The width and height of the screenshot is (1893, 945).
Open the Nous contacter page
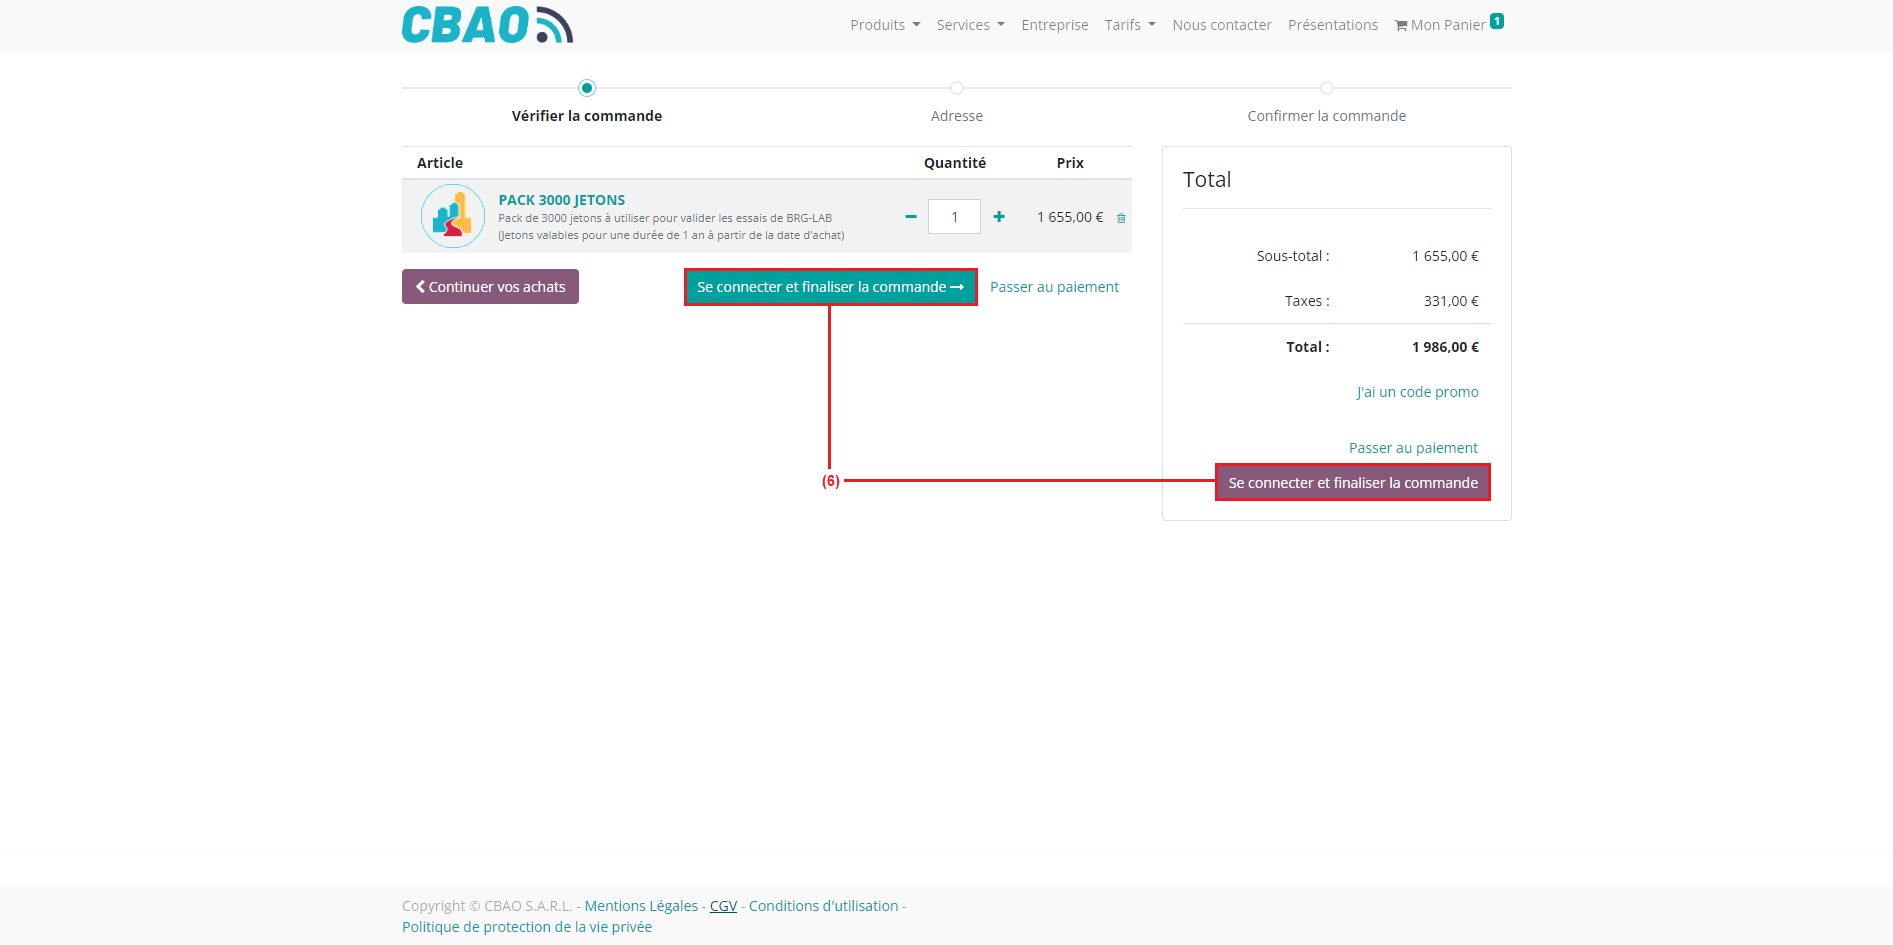[x=1222, y=25]
